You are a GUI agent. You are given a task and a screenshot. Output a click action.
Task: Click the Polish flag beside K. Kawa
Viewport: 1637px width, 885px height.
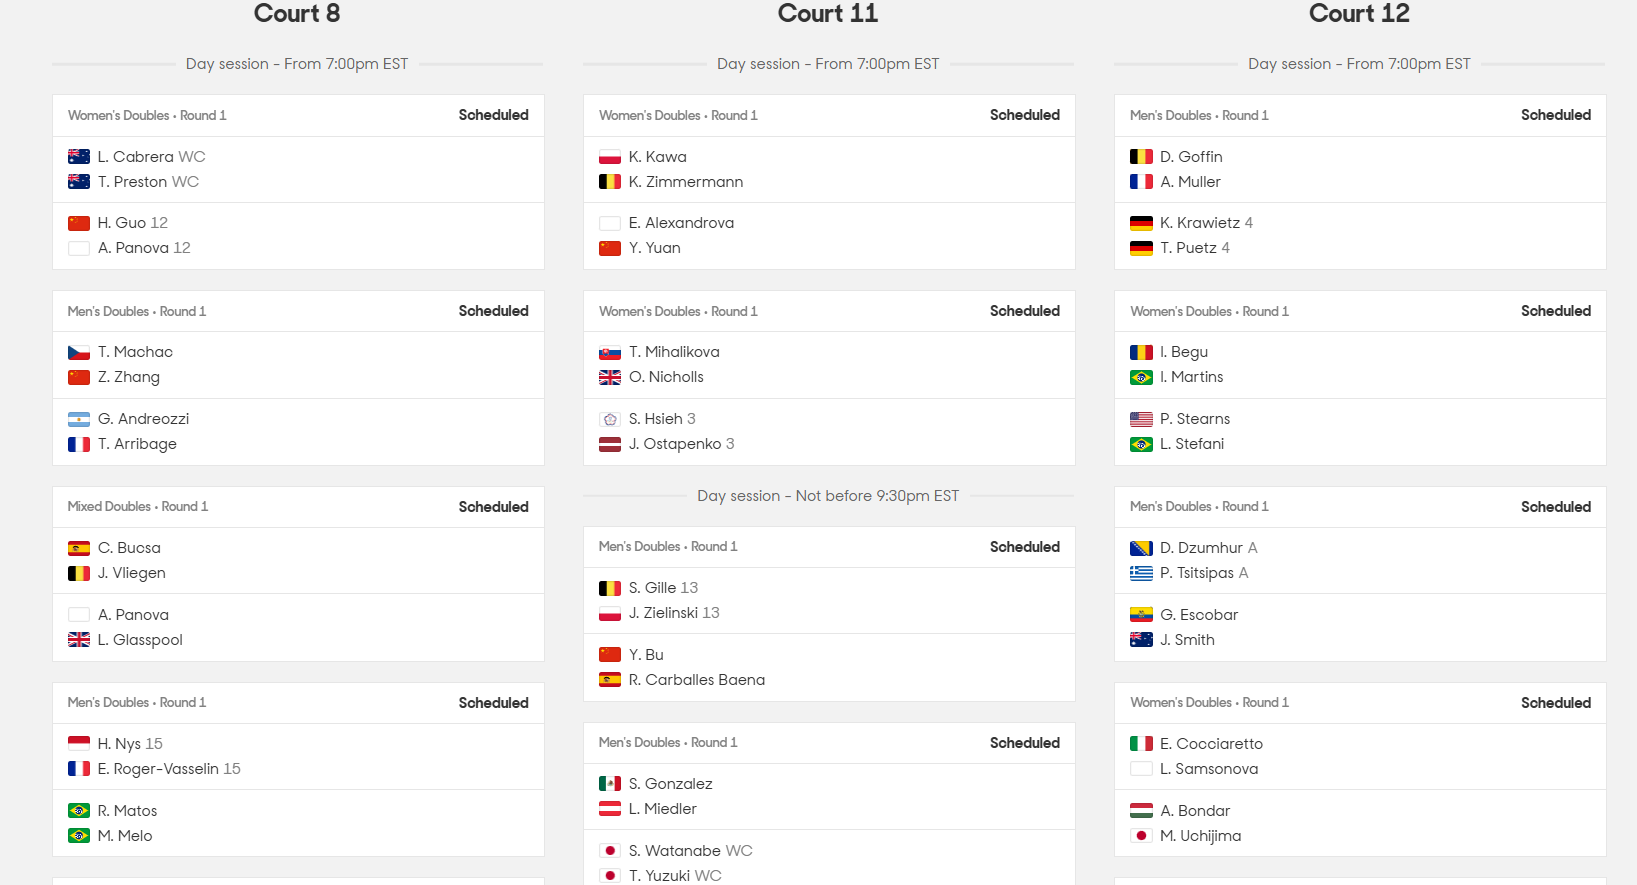(x=610, y=157)
